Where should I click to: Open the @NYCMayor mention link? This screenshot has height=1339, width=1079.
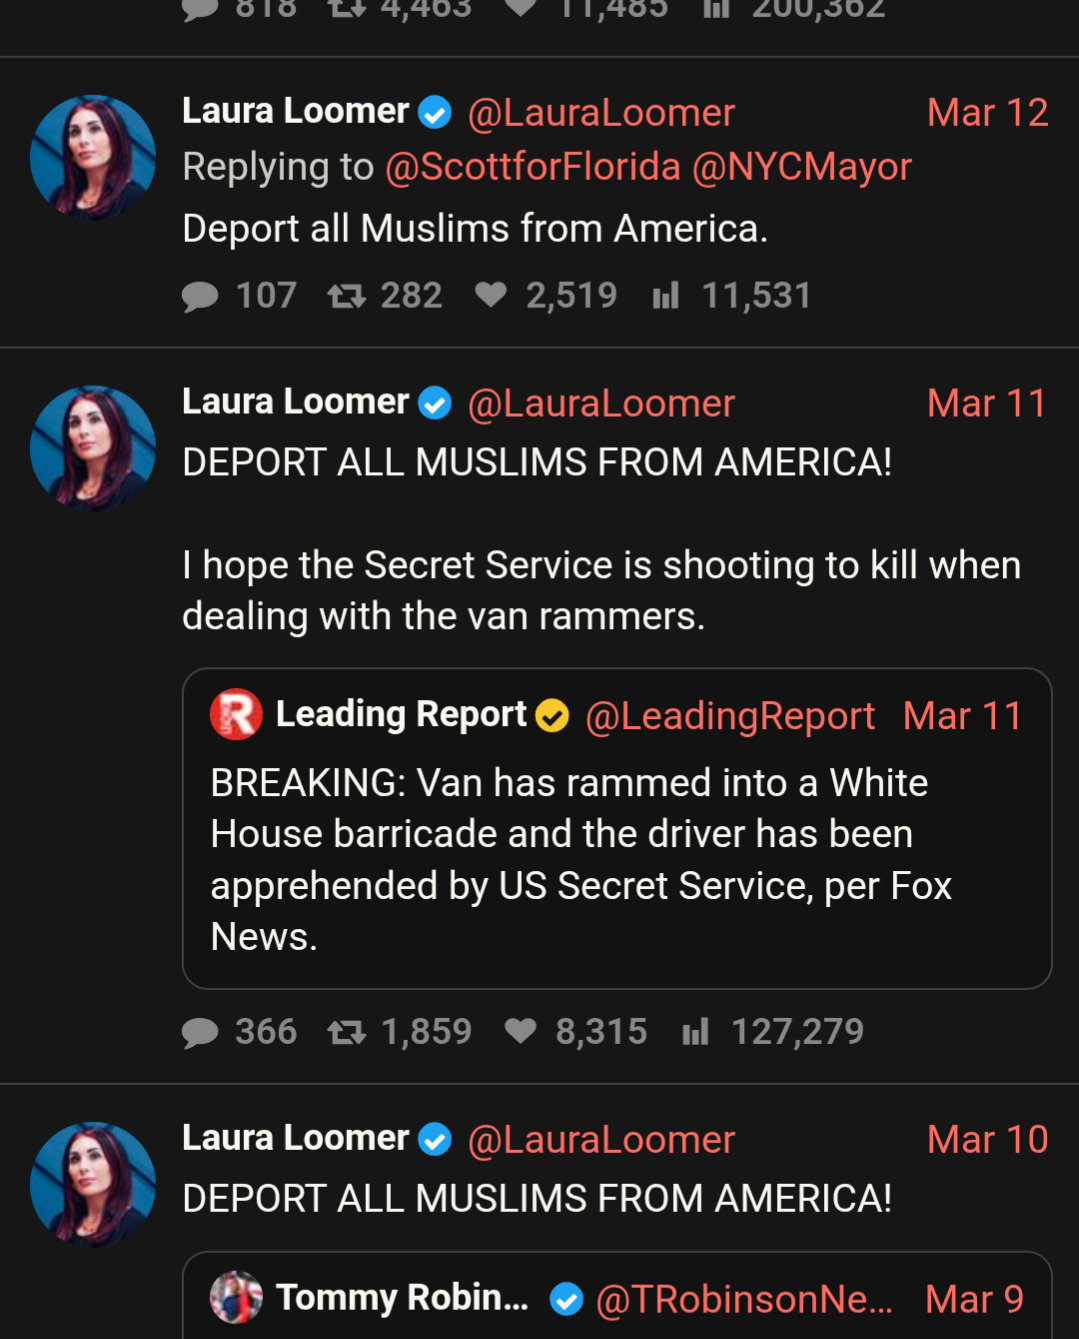pos(802,167)
